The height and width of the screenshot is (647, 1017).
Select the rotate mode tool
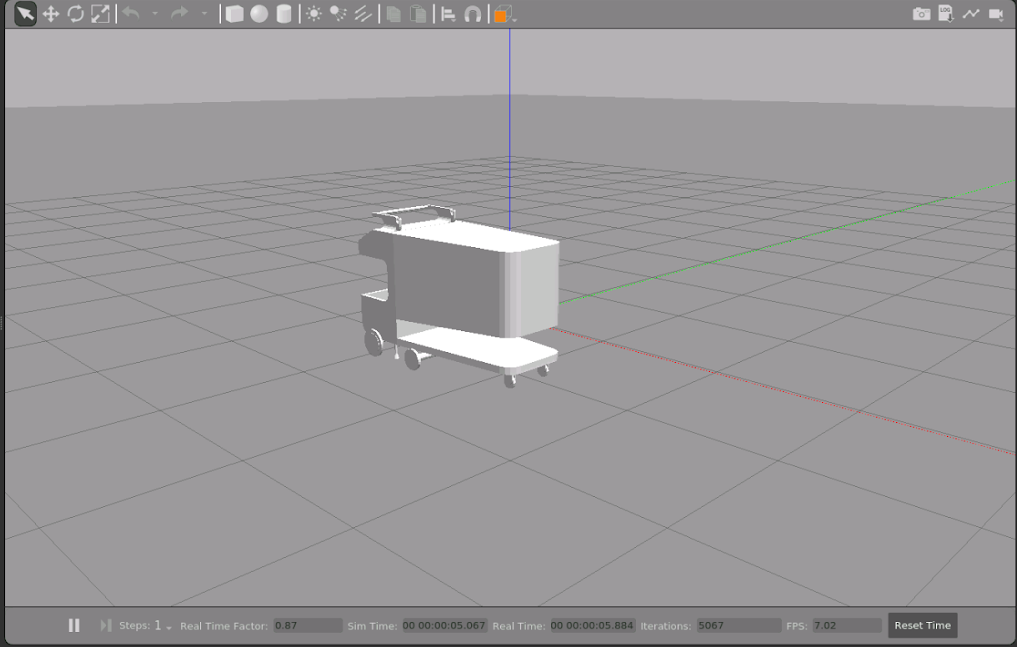(x=75, y=14)
